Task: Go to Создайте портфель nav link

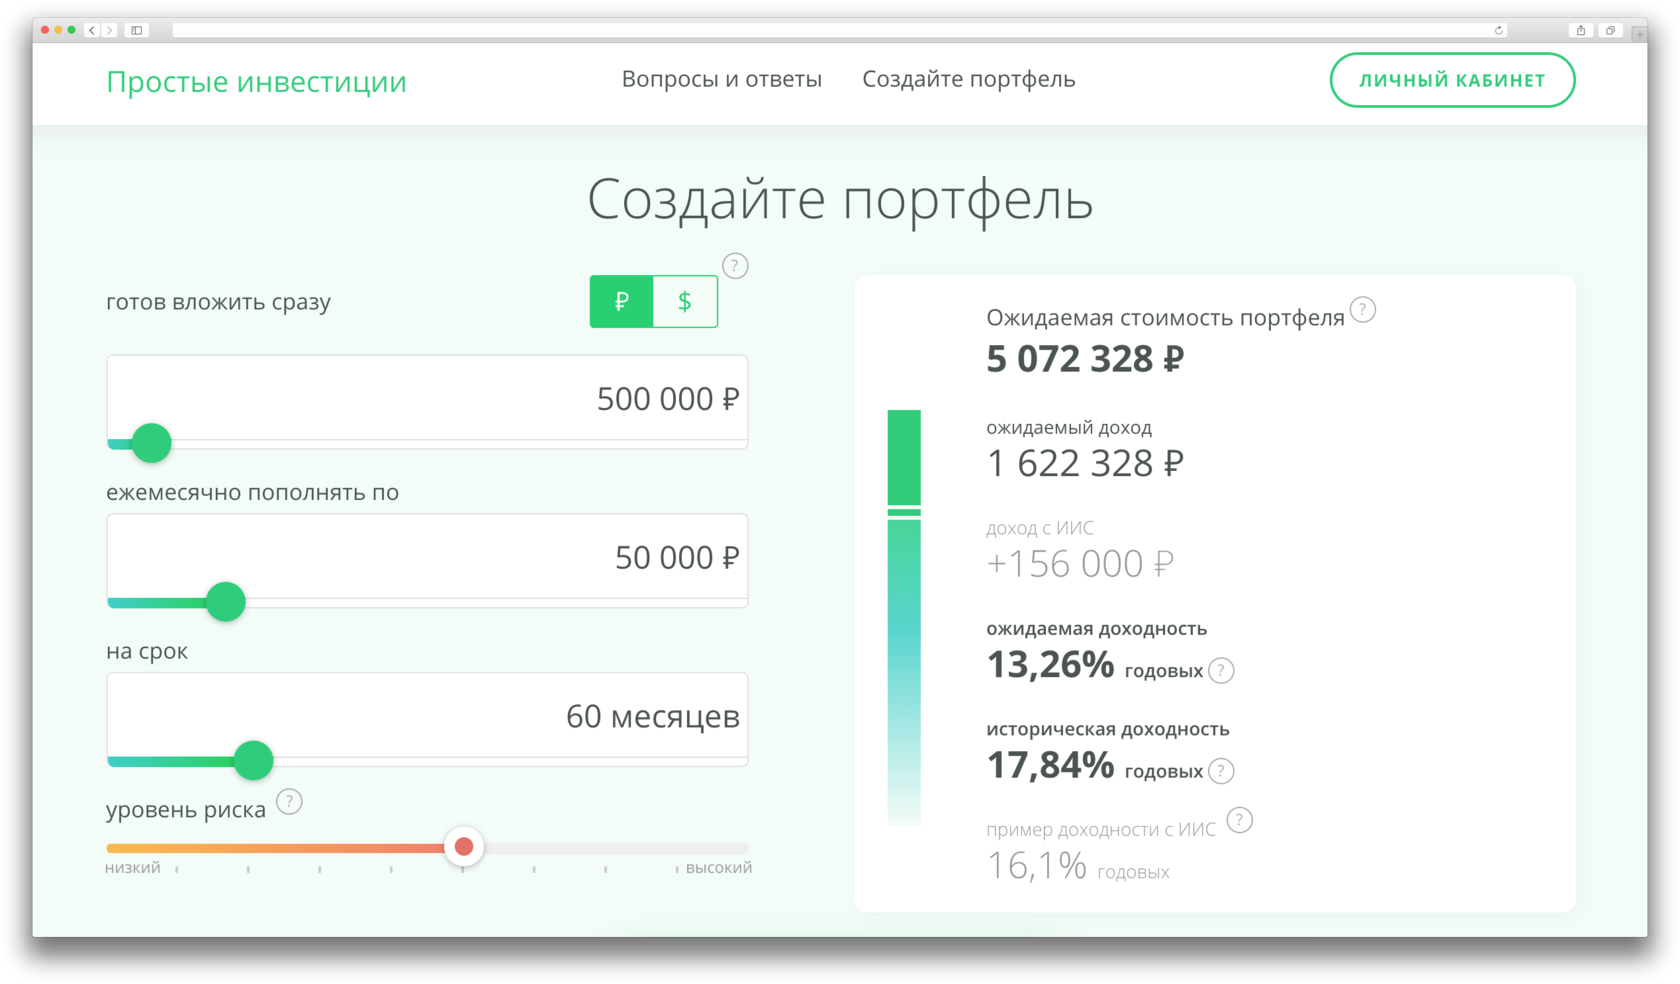Action: click(x=969, y=79)
